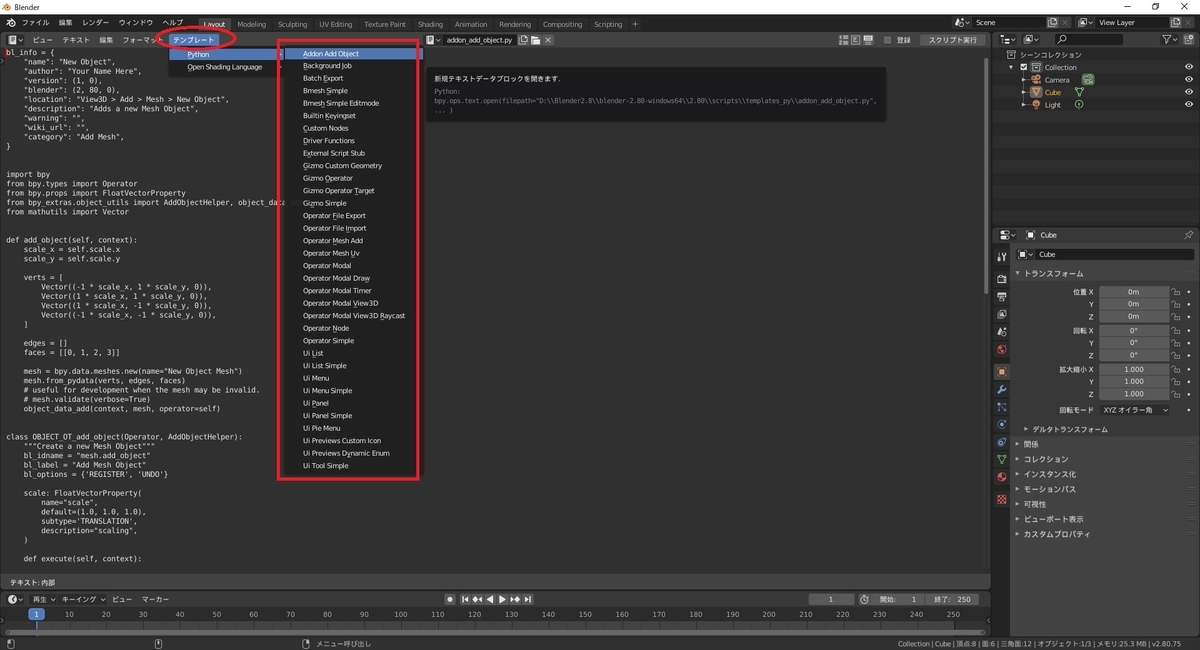
Task: Open file folder icon in text editor header
Action: [x=536, y=40]
